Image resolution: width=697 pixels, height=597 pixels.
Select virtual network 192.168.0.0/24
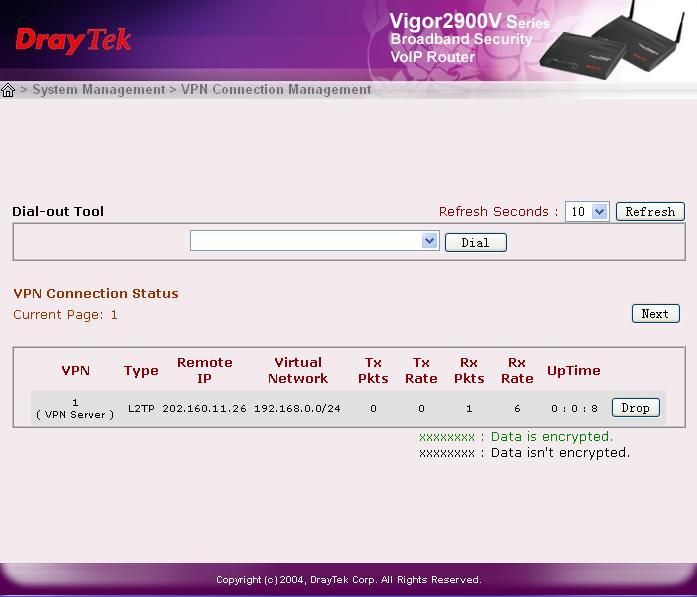(x=297, y=409)
